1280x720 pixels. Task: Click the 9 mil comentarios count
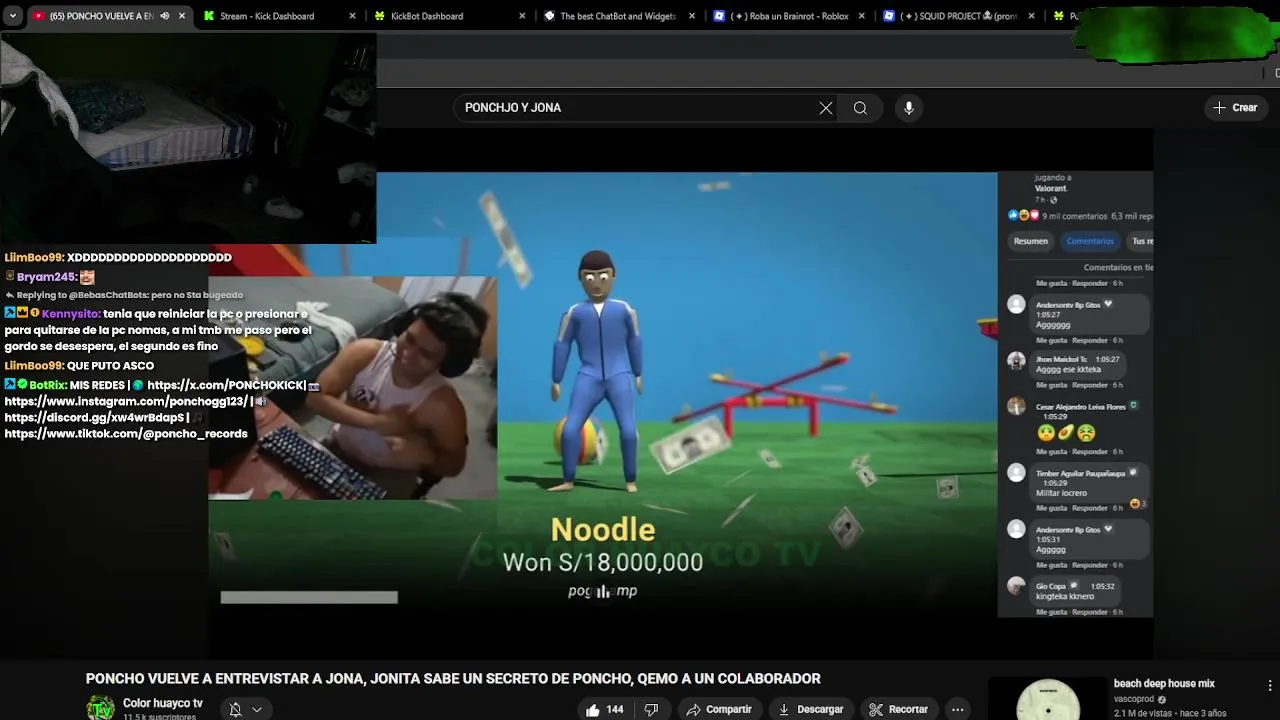point(1075,216)
